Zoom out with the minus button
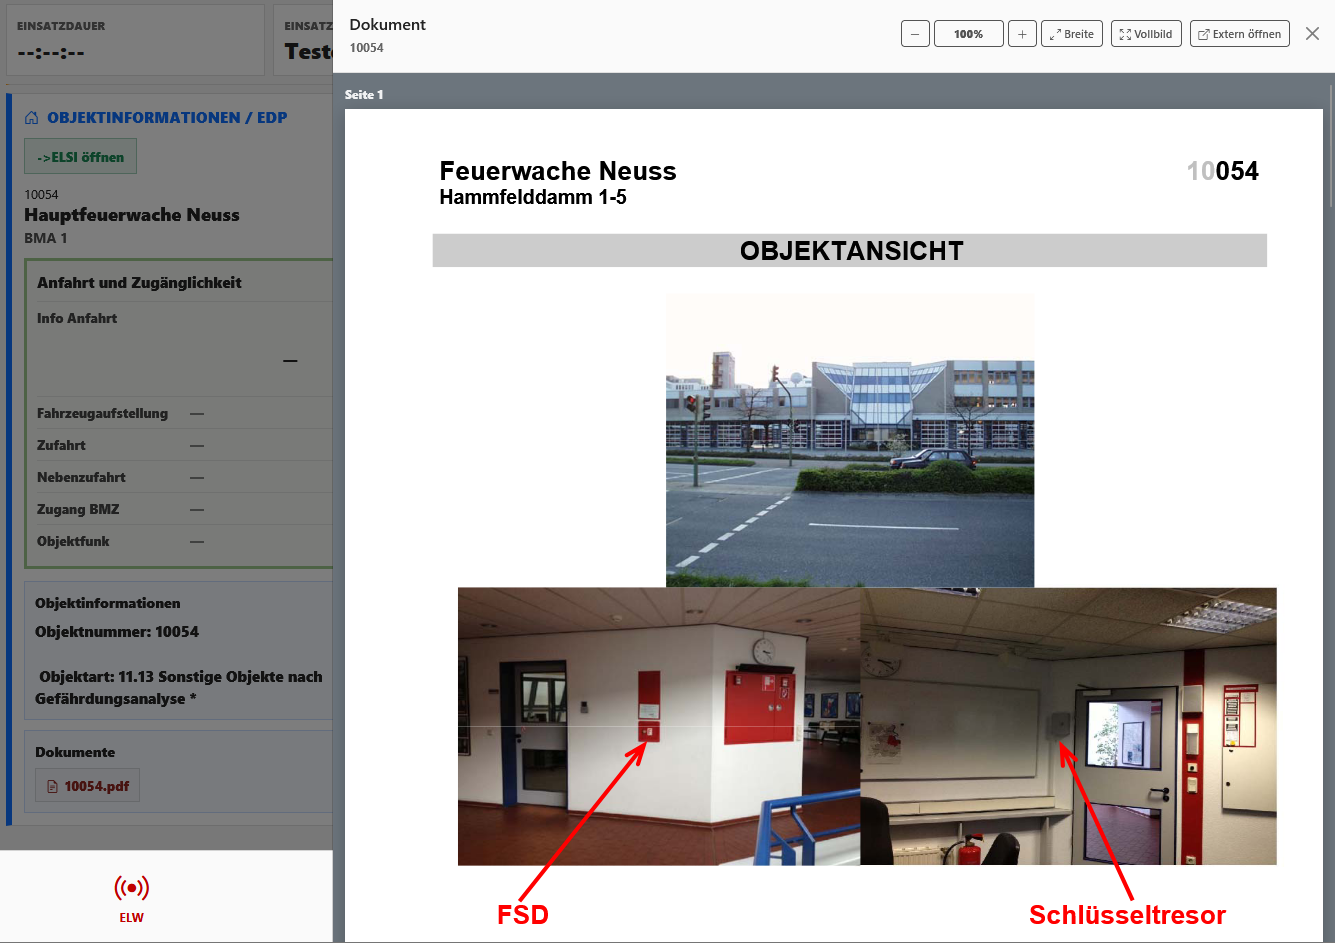 pos(915,34)
